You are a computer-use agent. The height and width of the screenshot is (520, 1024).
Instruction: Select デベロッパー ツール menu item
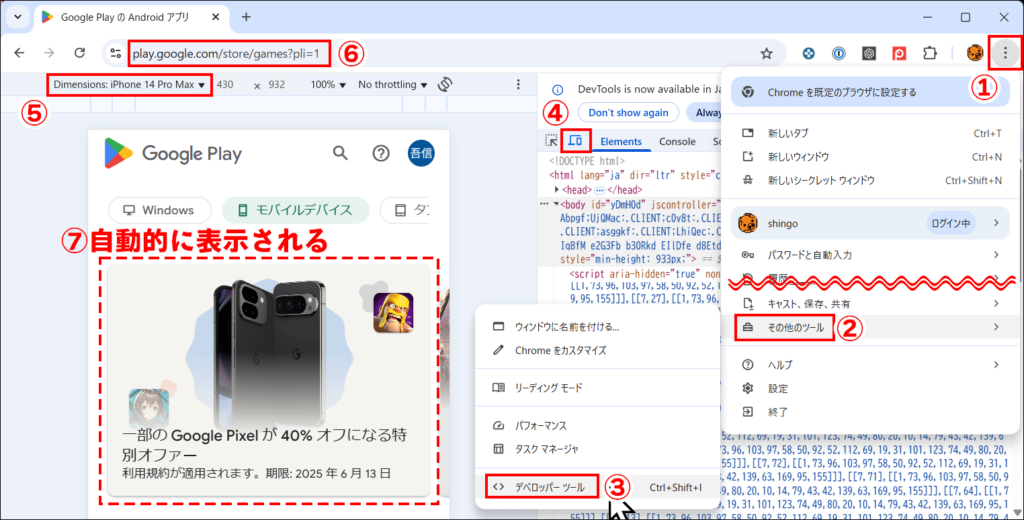[598, 487]
